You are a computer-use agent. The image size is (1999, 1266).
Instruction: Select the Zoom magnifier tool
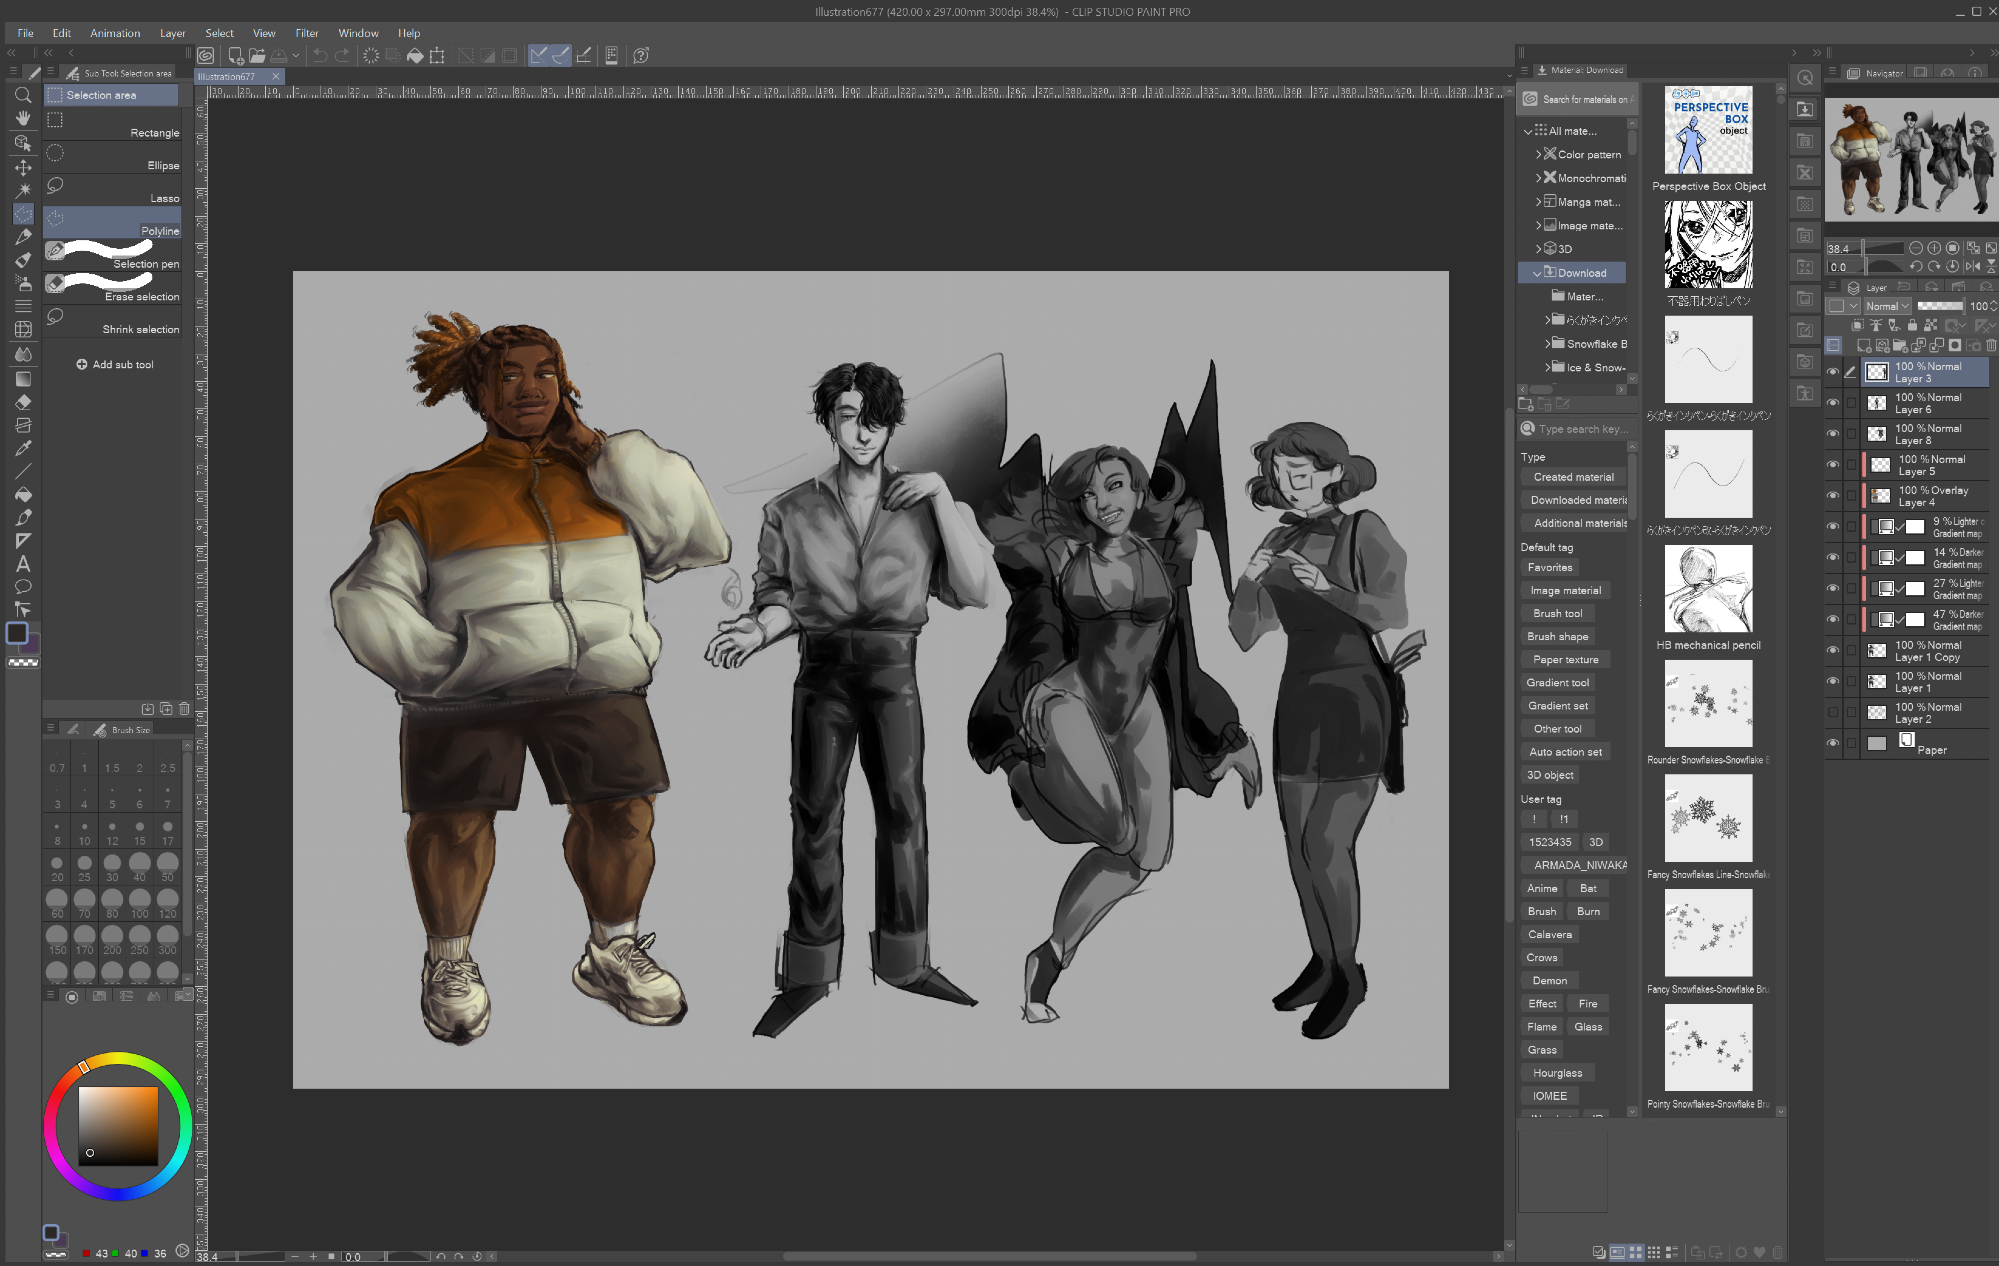coord(23,95)
